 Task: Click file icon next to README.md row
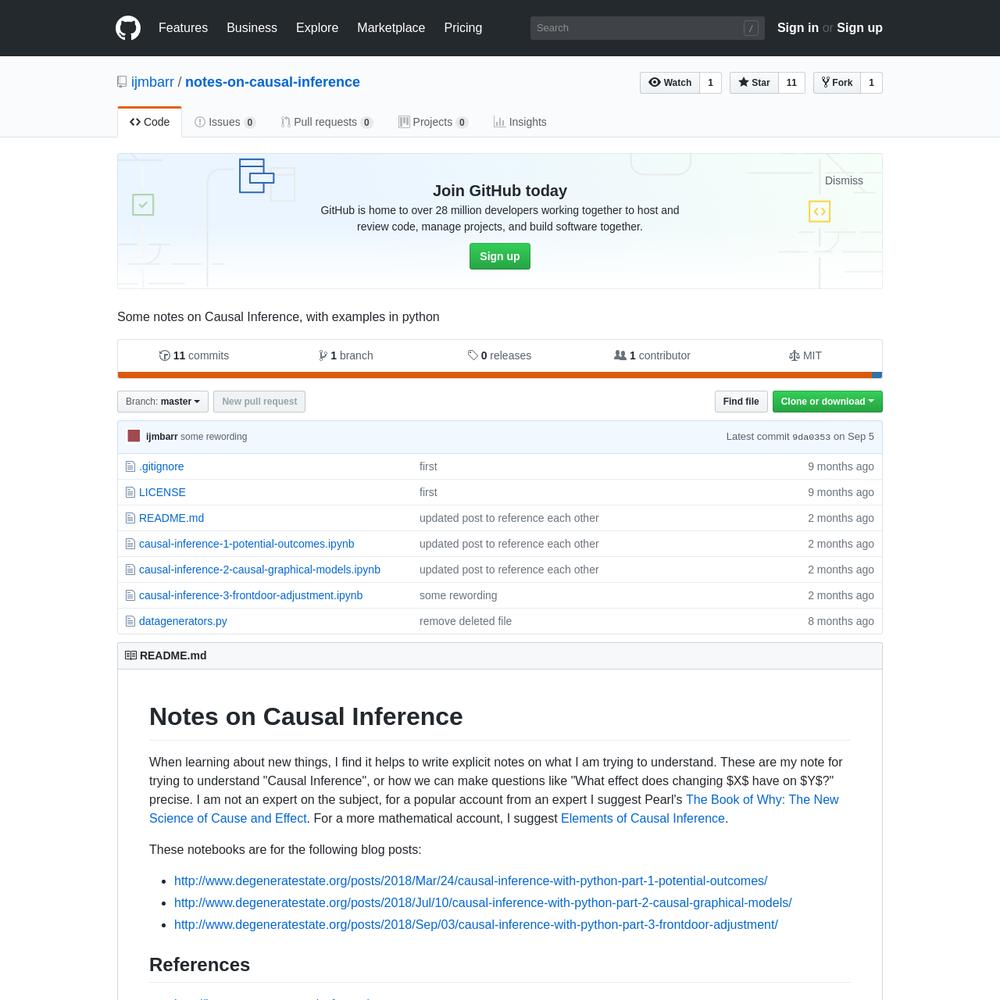tap(130, 518)
